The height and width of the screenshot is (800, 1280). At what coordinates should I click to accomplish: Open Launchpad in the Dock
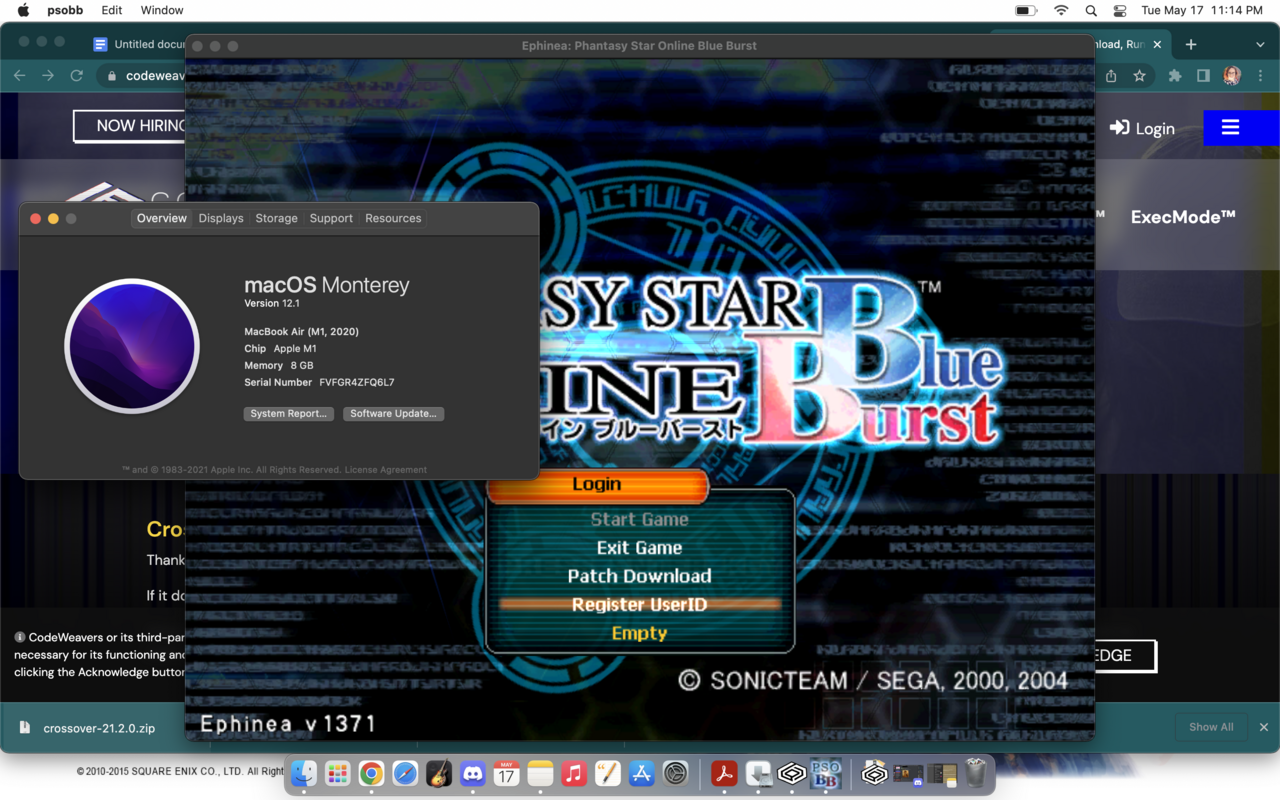[x=338, y=773]
